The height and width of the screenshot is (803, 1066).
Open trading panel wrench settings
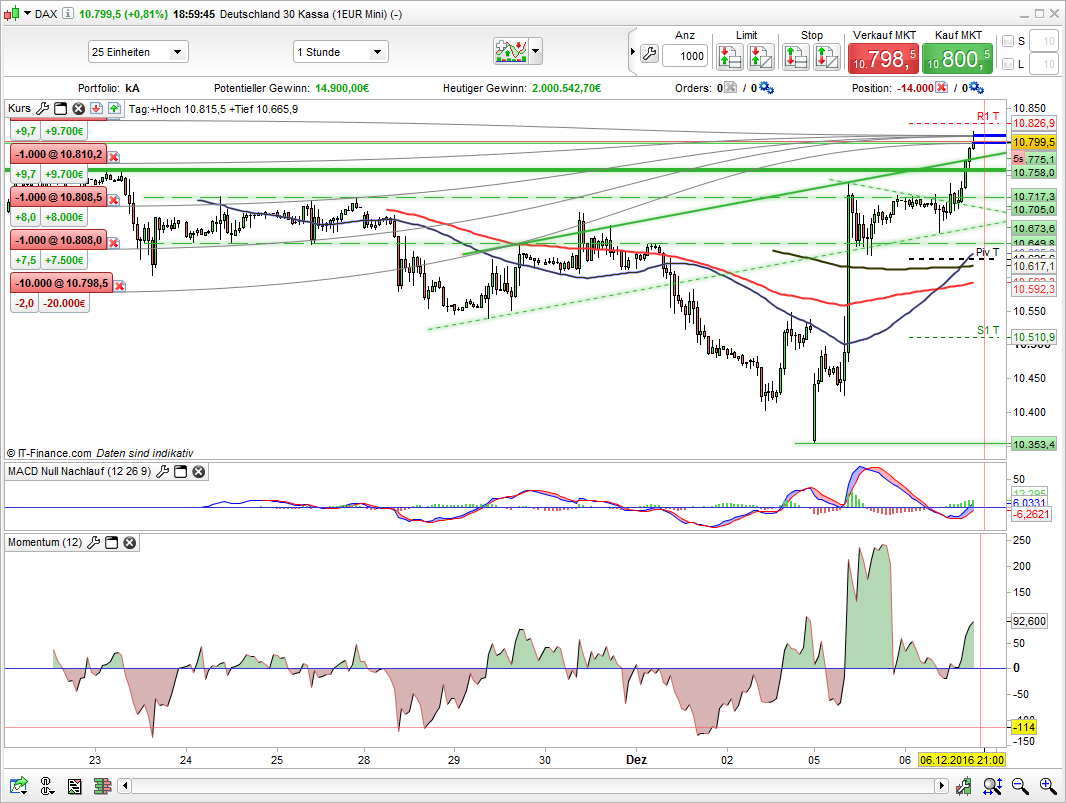(649, 54)
